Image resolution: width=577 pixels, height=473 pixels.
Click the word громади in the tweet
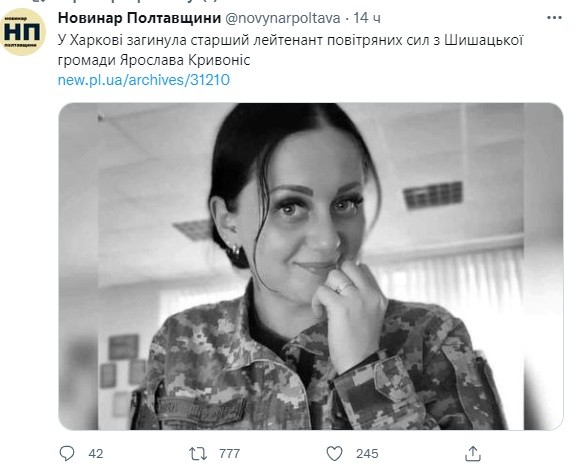(x=87, y=60)
